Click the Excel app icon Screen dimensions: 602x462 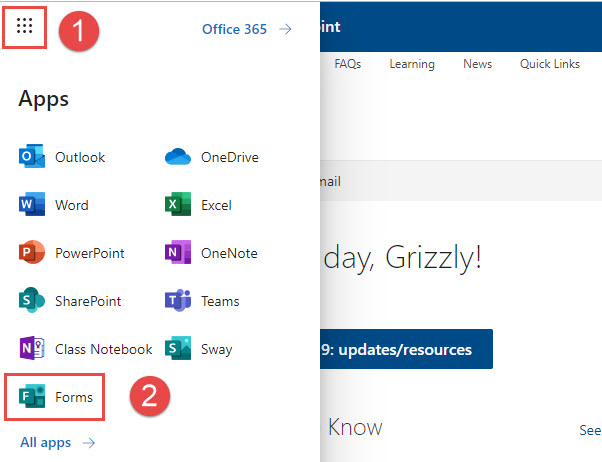tap(178, 204)
